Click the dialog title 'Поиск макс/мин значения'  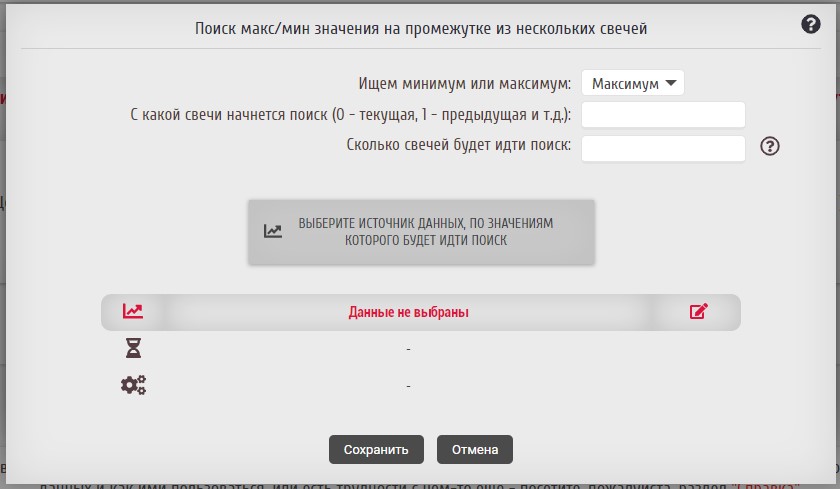point(420,29)
